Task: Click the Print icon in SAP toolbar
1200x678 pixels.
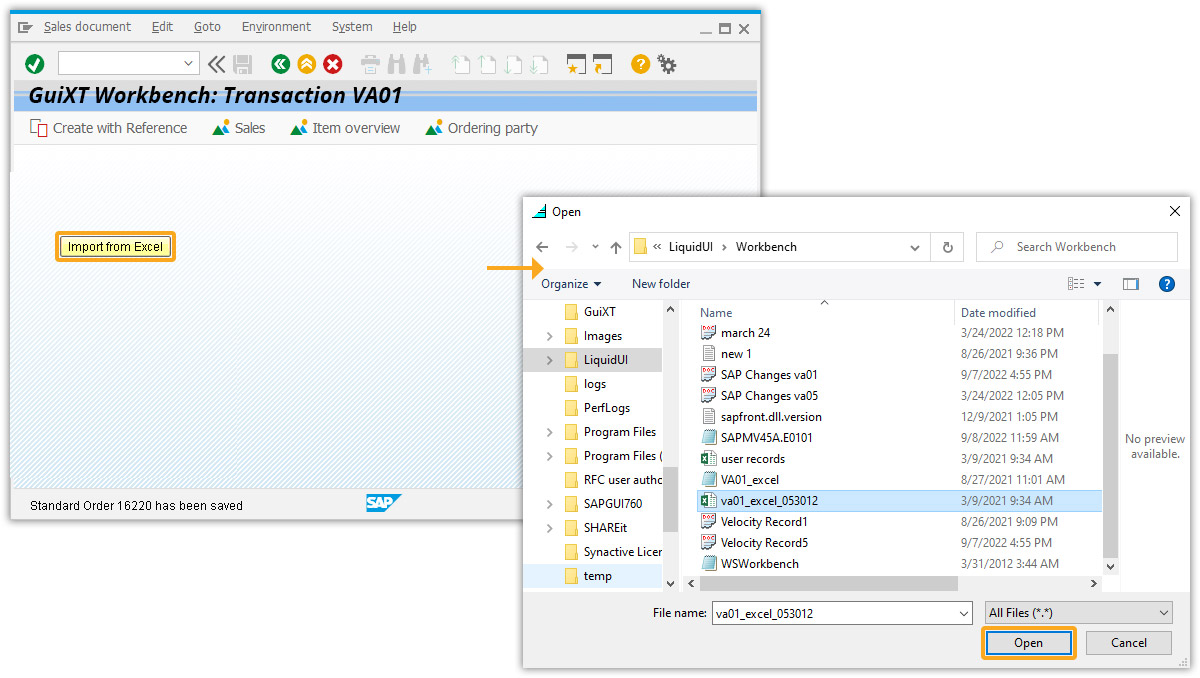Action: 370,65
